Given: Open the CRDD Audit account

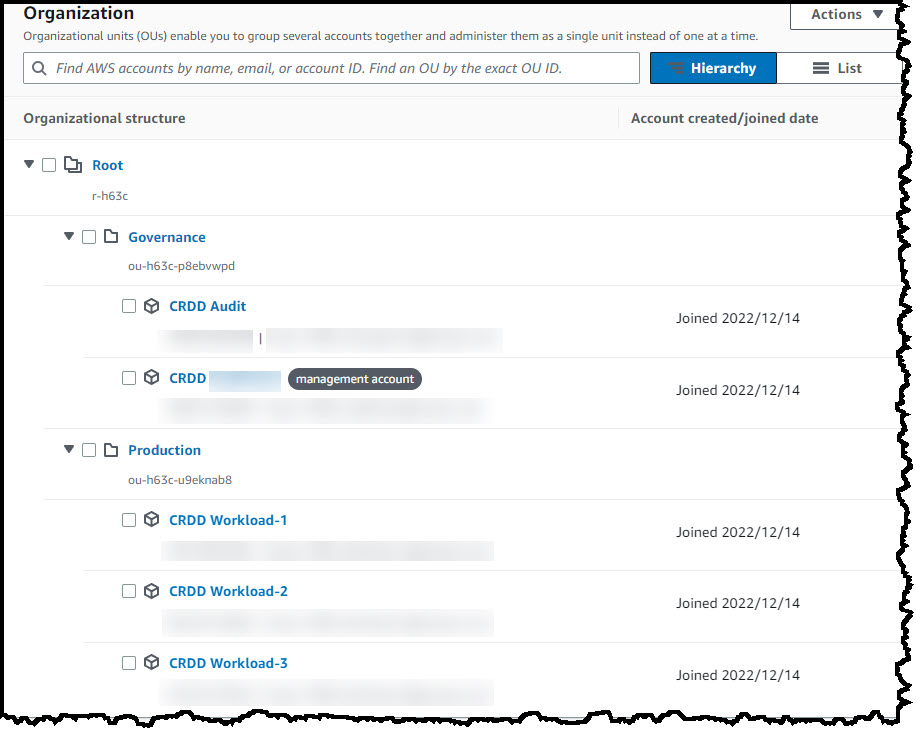Looking at the screenshot, I should point(207,306).
